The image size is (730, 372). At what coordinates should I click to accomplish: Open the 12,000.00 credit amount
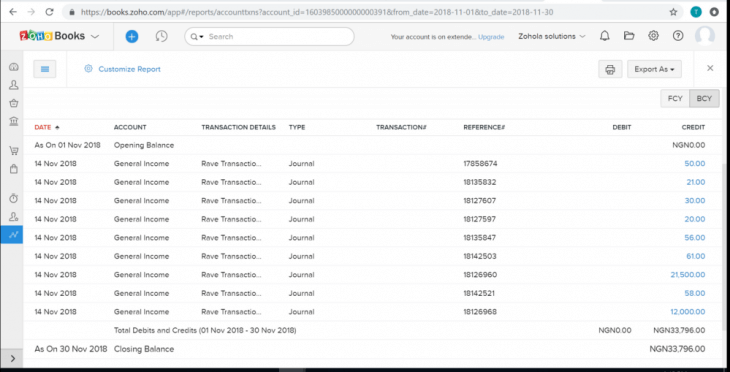coord(688,311)
